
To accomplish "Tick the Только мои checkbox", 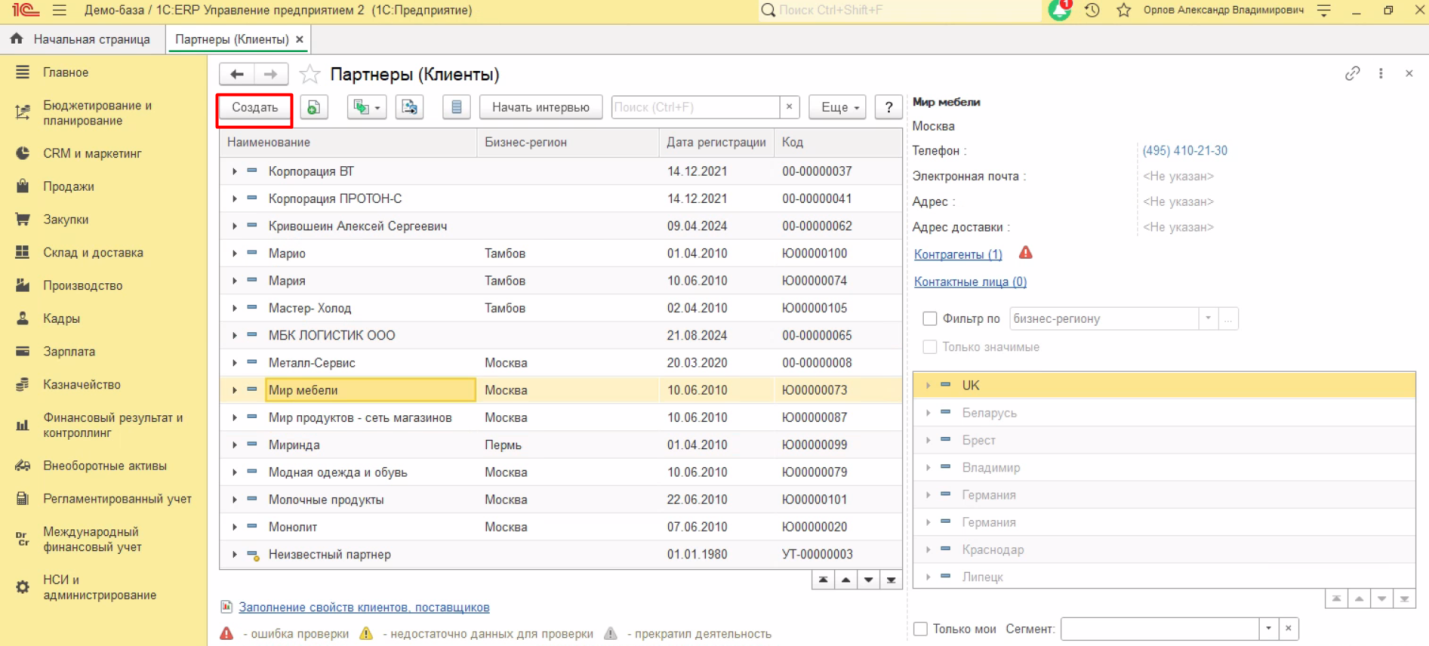I will 921,629.
